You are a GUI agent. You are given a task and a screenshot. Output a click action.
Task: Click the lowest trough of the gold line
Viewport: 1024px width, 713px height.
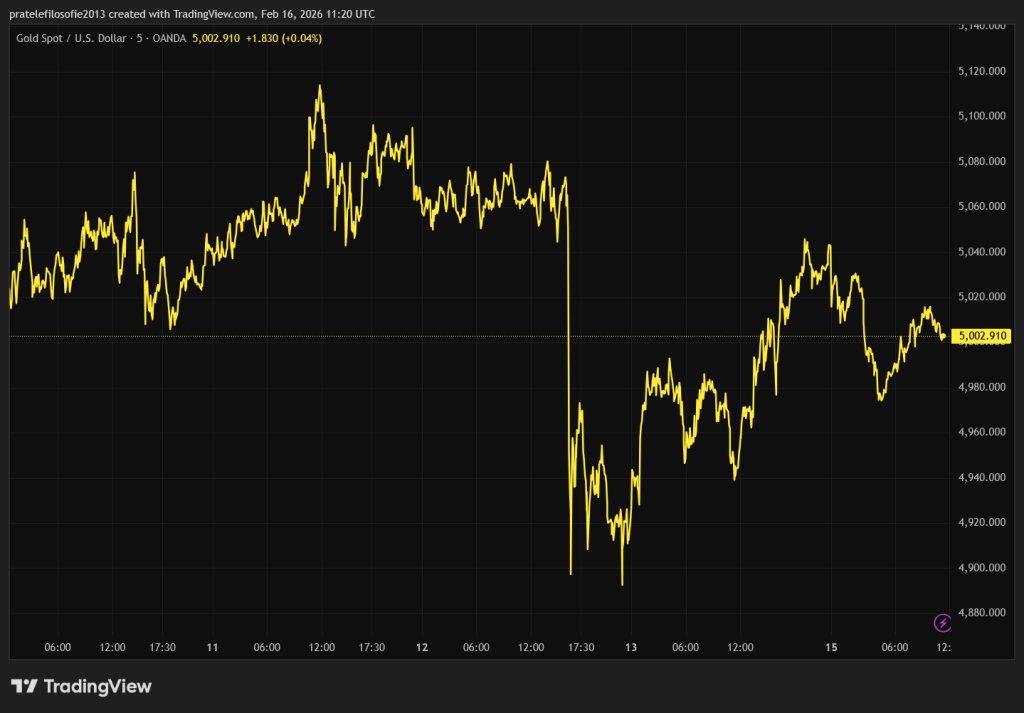pyautogui.click(x=622, y=584)
